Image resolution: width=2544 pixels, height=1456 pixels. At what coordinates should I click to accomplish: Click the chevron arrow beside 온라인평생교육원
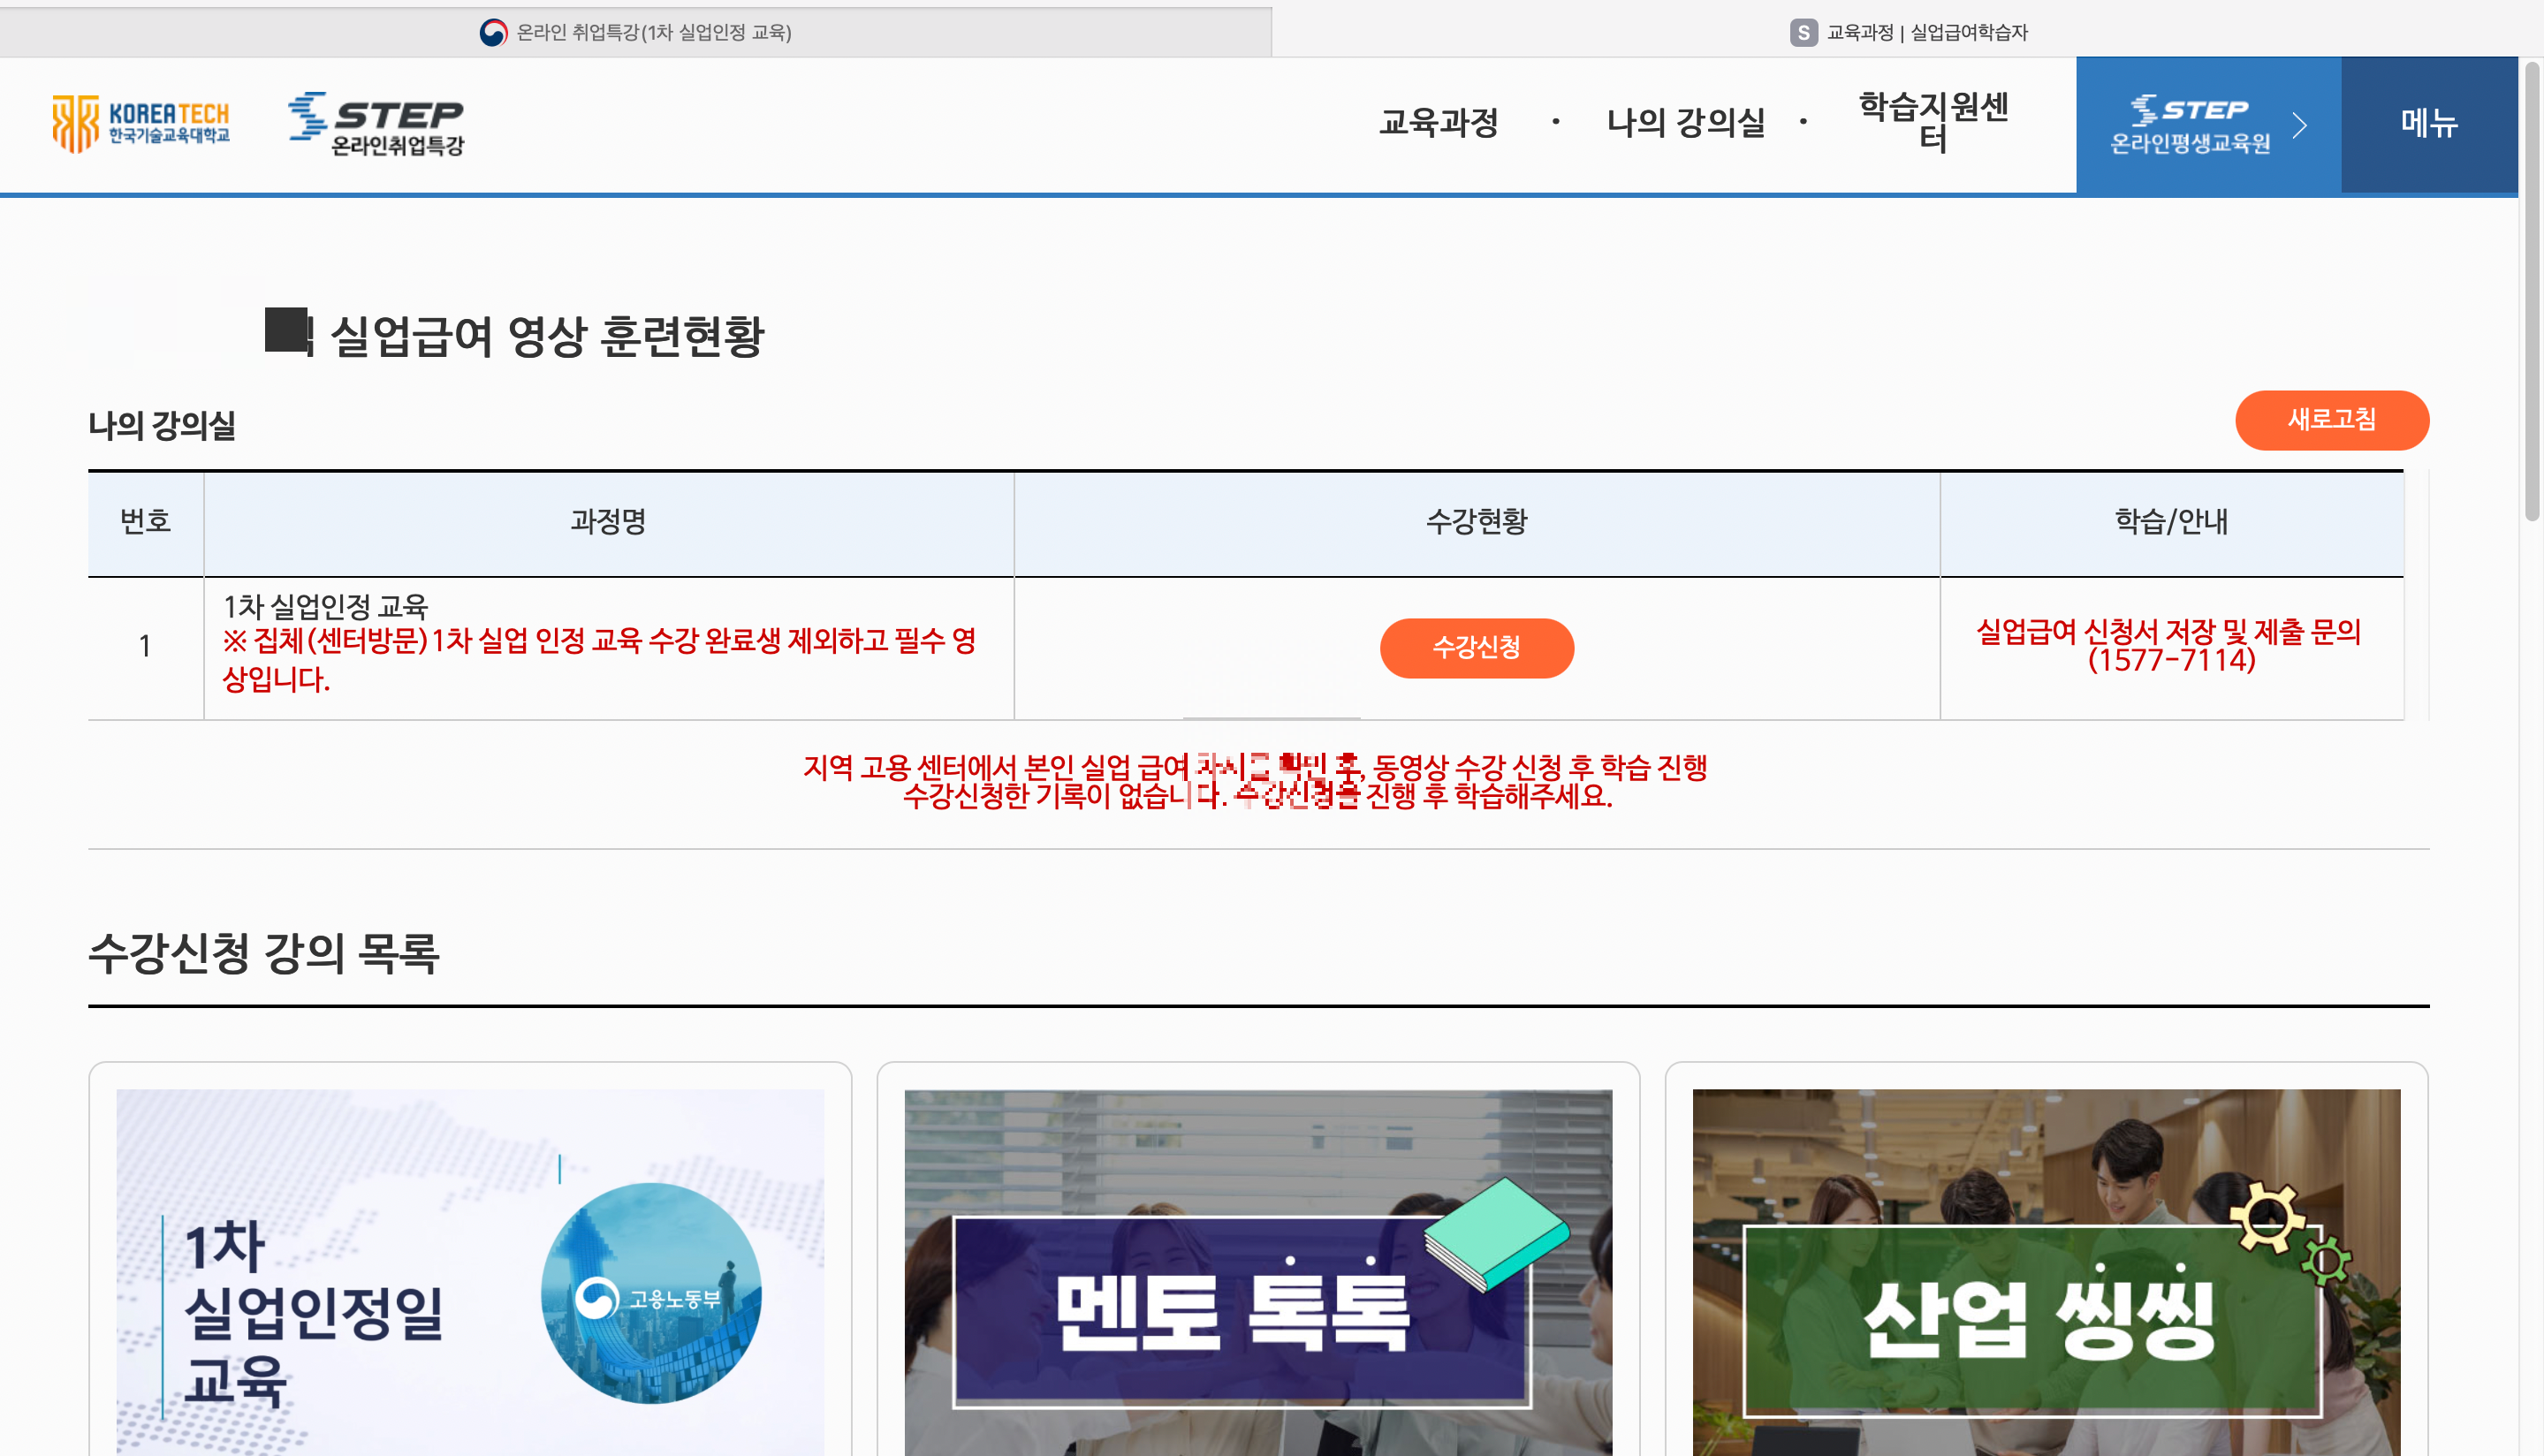2300,125
